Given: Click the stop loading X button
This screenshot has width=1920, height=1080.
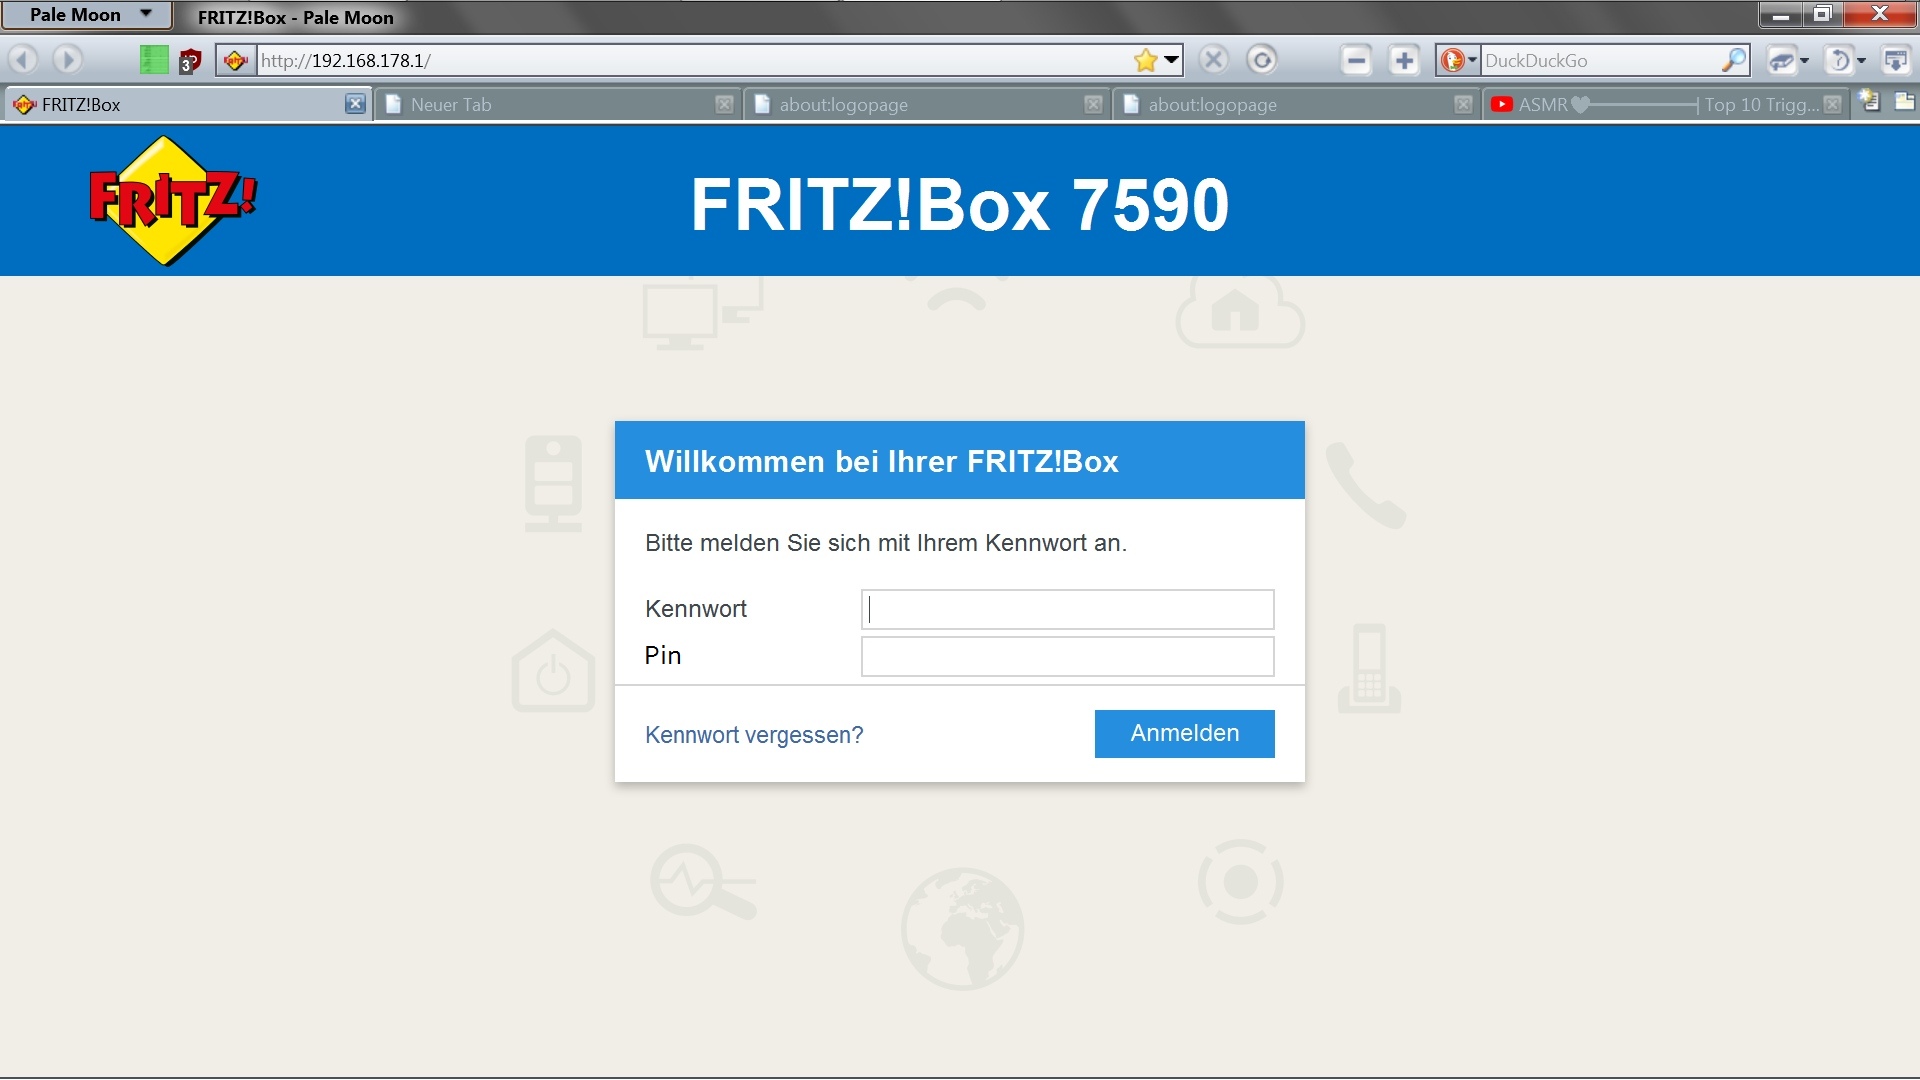Looking at the screenshot, I should [1213, 60].
